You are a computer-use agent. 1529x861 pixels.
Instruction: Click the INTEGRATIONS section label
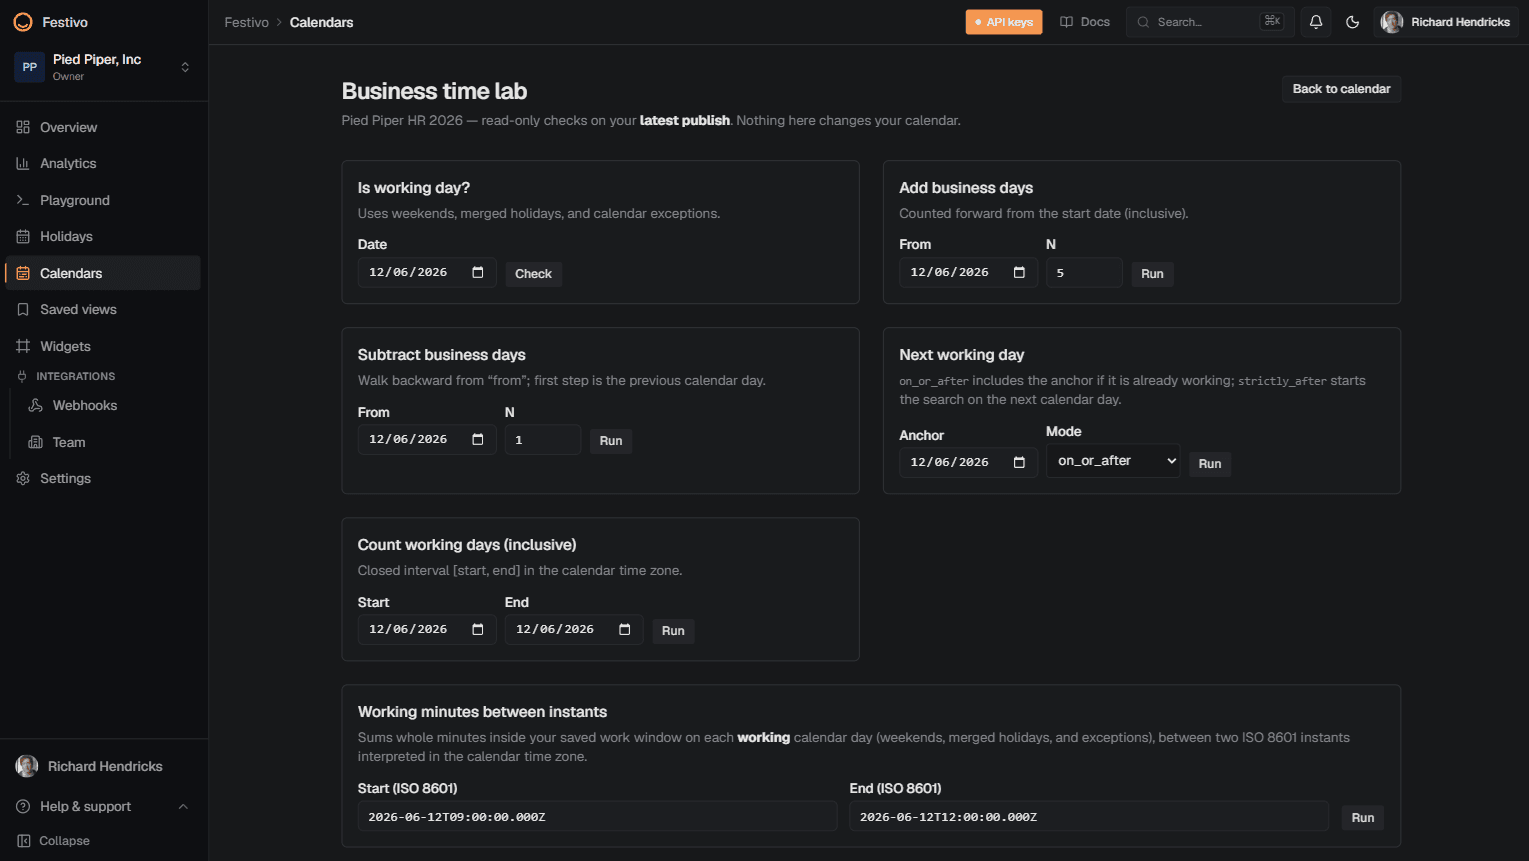point(76,376)
